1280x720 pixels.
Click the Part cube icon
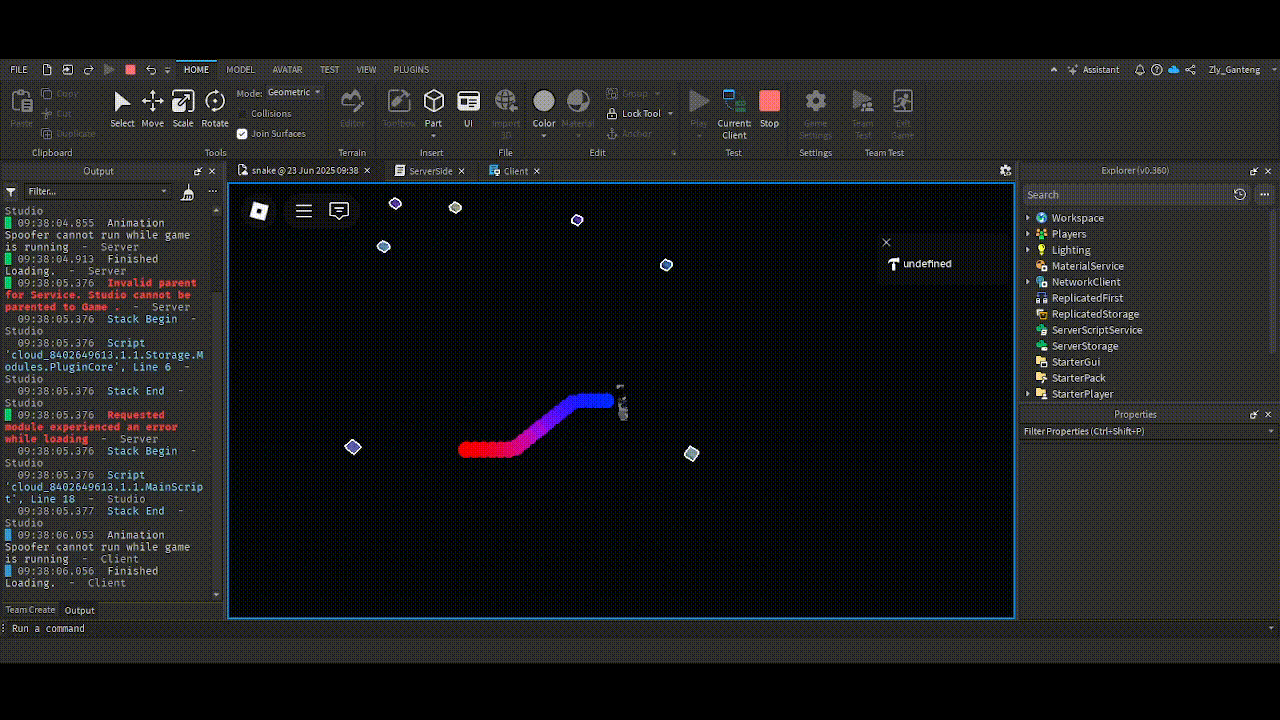point(434,100)
